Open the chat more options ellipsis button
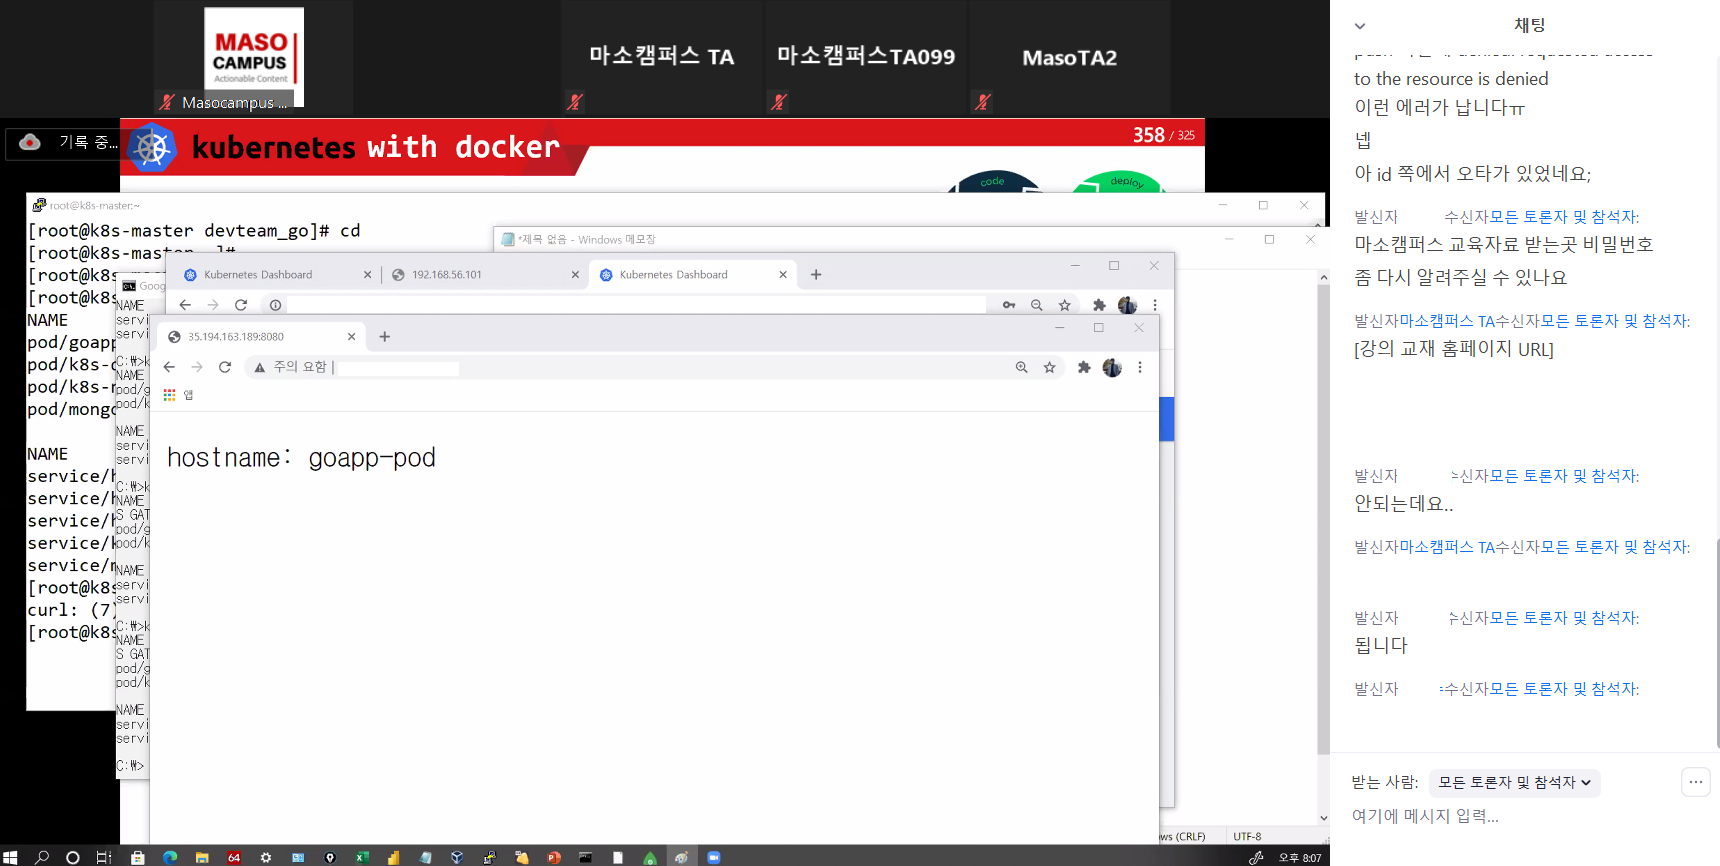Image resolution: width=1720 pixels, height=866 pixels. click(x=1695, y=782)
